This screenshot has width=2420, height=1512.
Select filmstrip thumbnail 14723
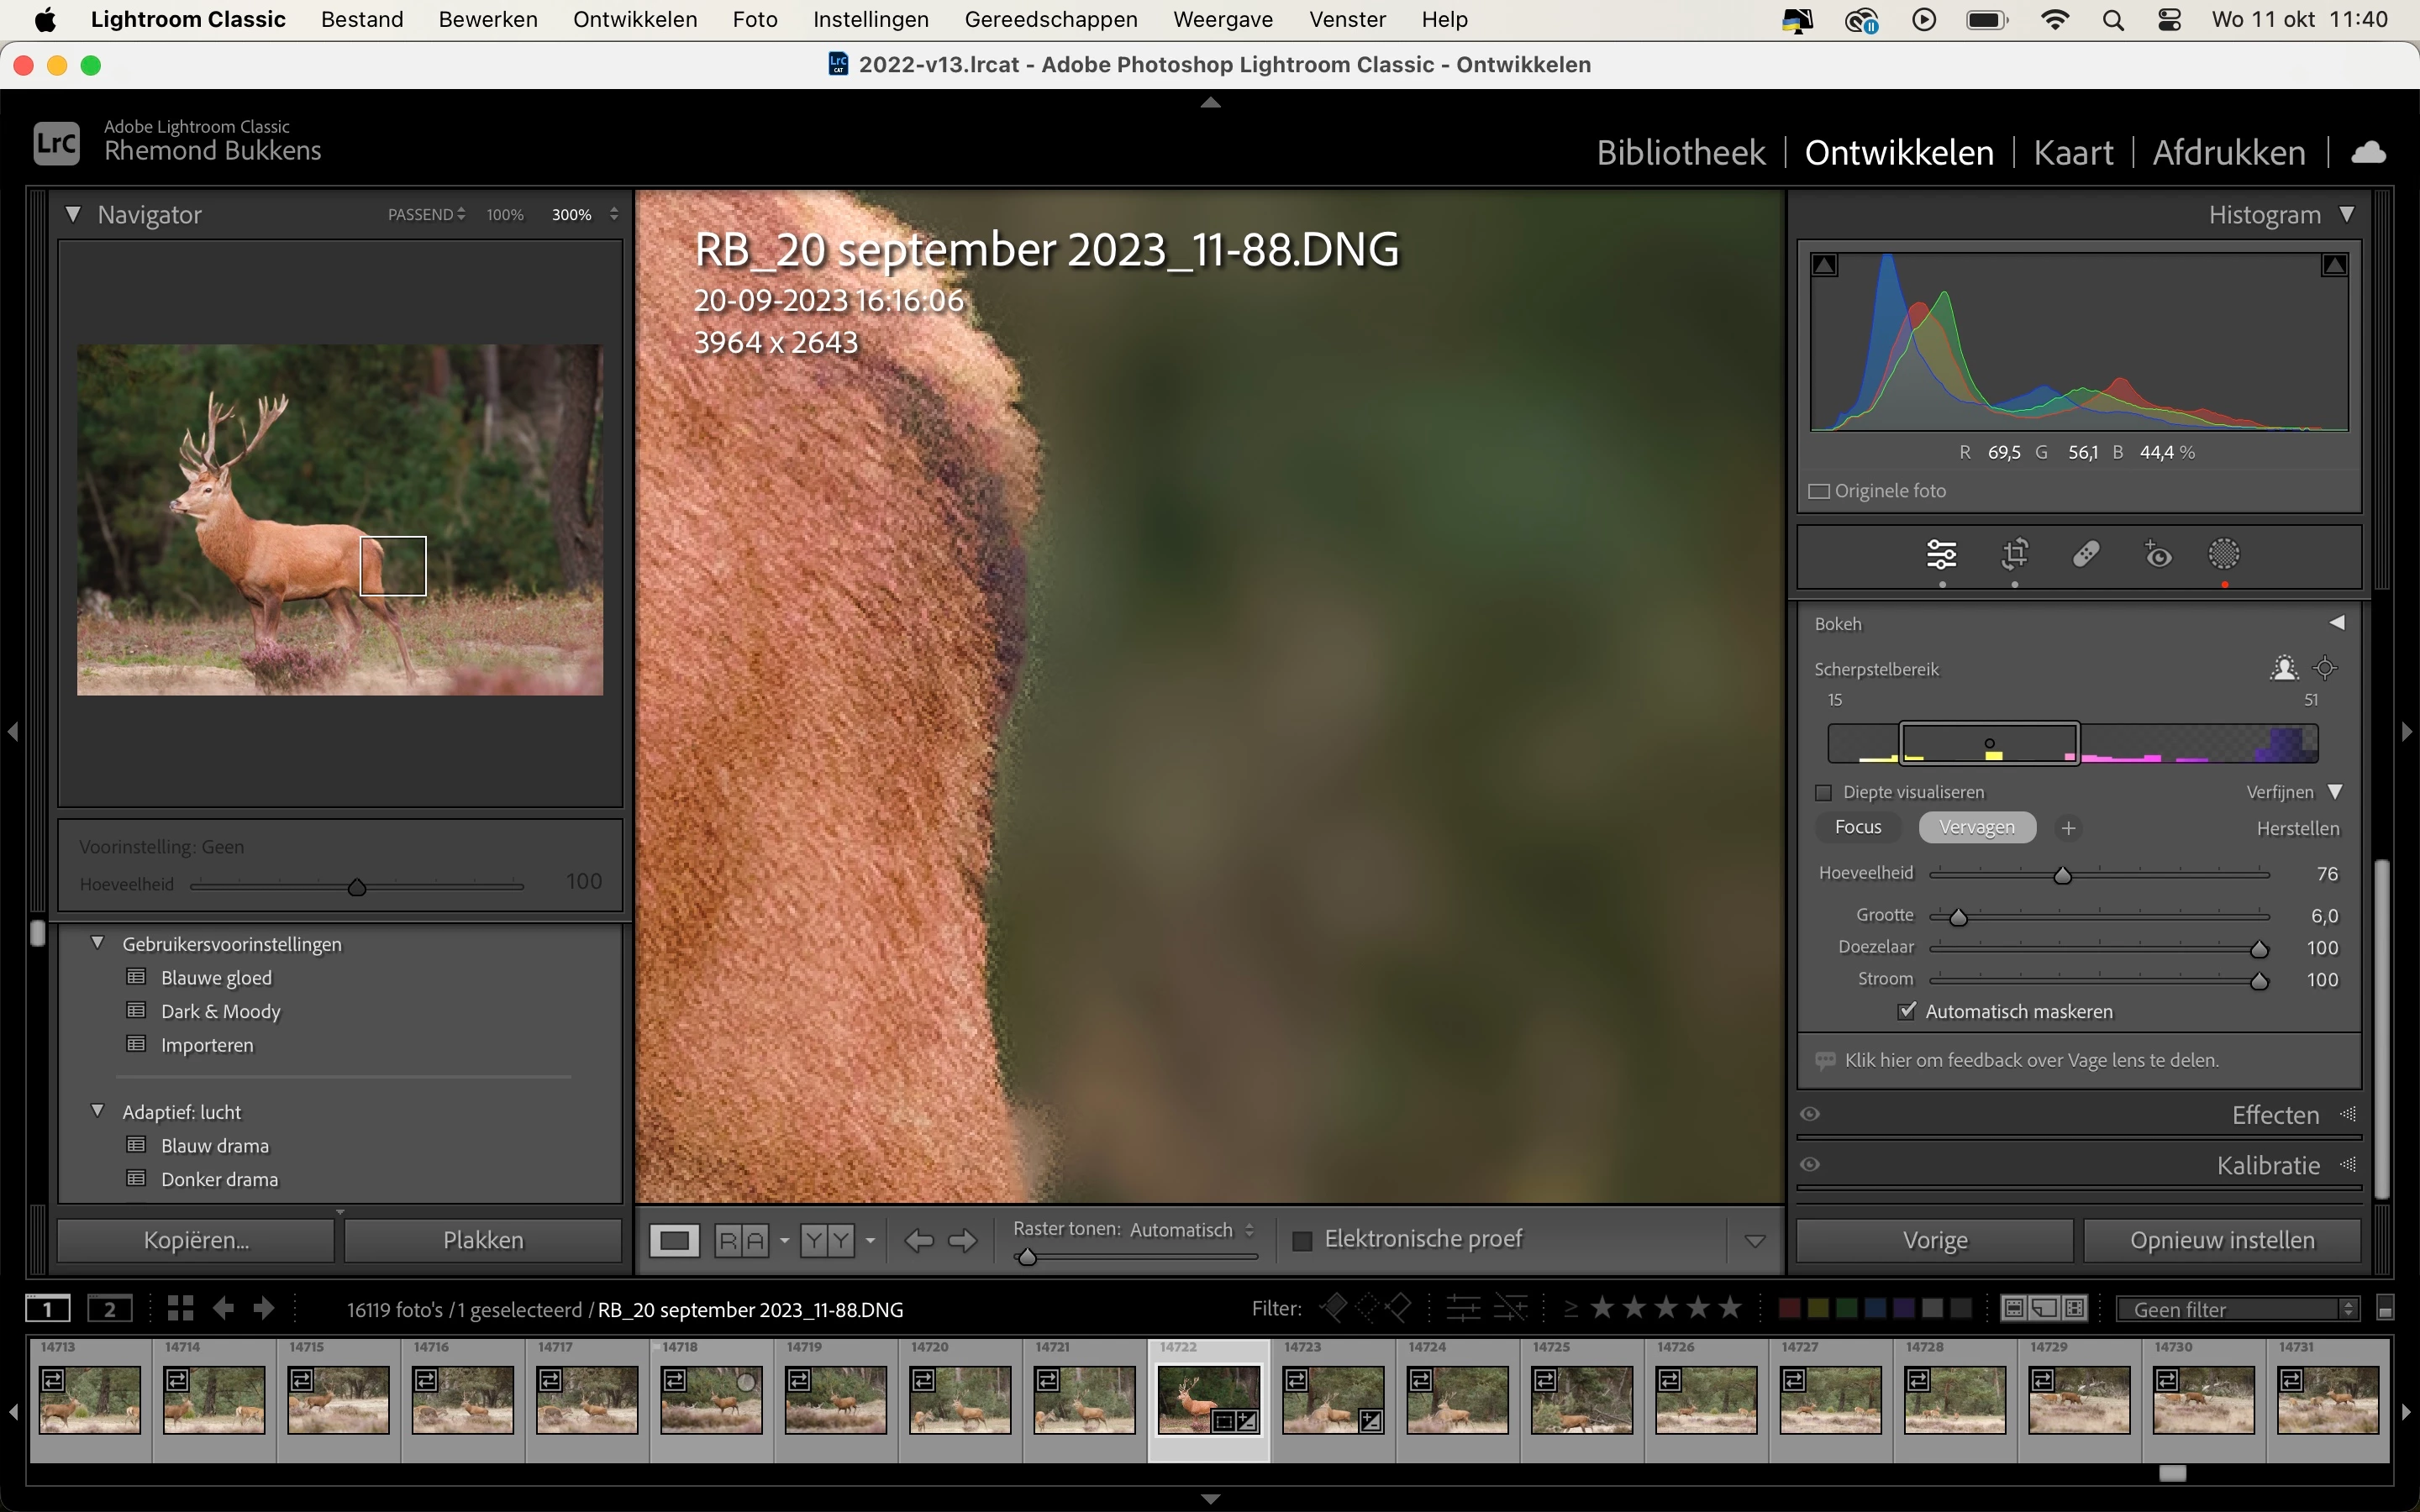[1332, 1399]
